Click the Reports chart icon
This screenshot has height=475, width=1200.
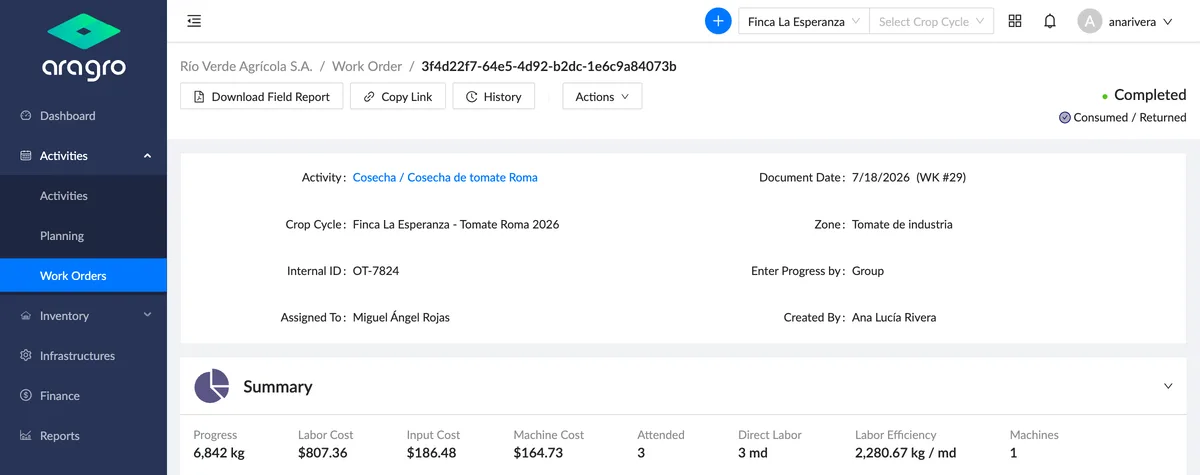coord(26,436)
